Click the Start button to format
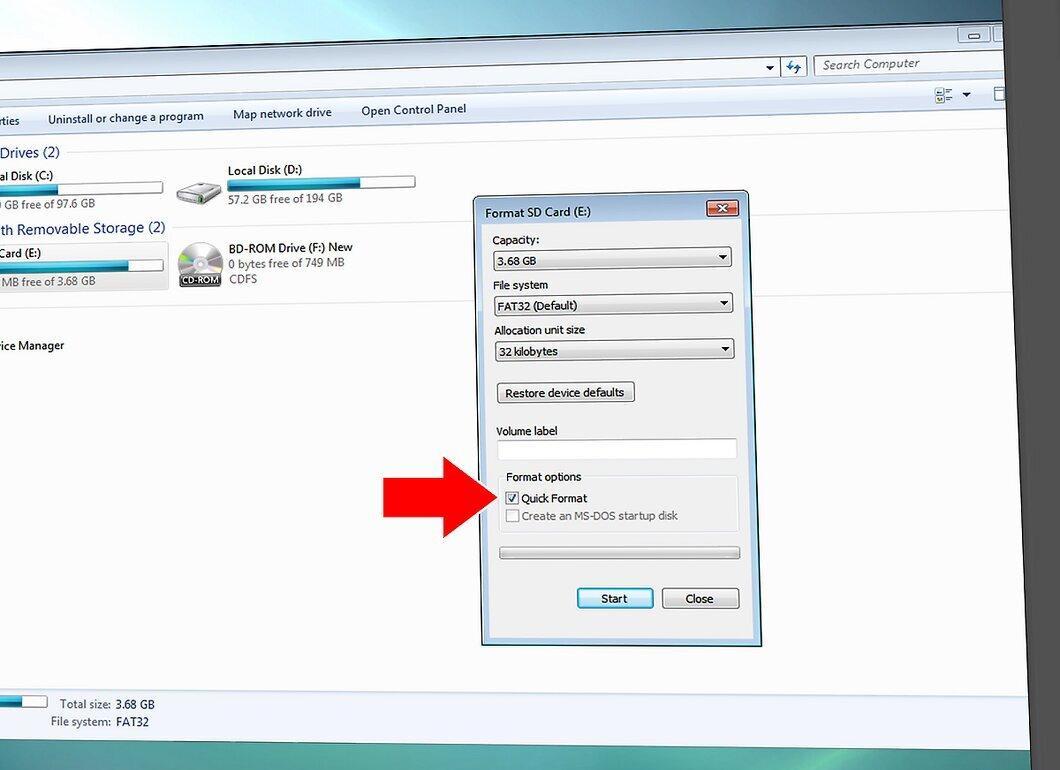The width and height of the screenshot is (1060, 770). click(x=615, y=598)
